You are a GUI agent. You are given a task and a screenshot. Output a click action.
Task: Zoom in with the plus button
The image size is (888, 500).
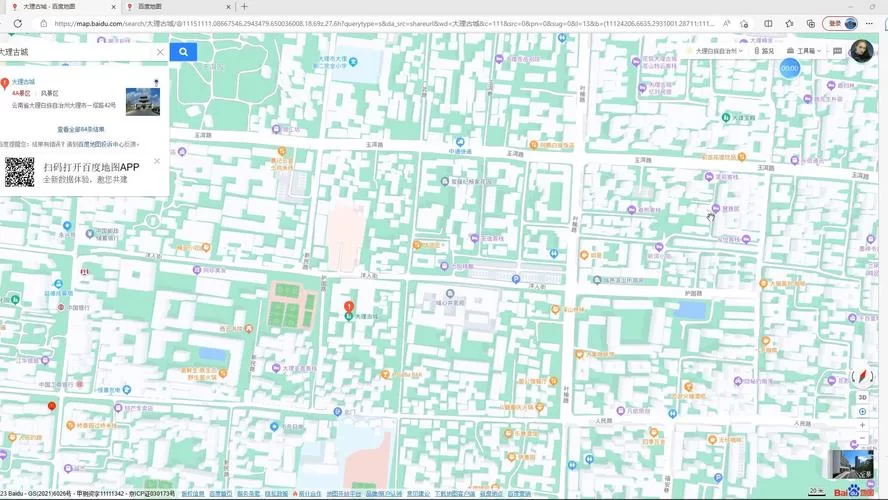click(863, 425)
